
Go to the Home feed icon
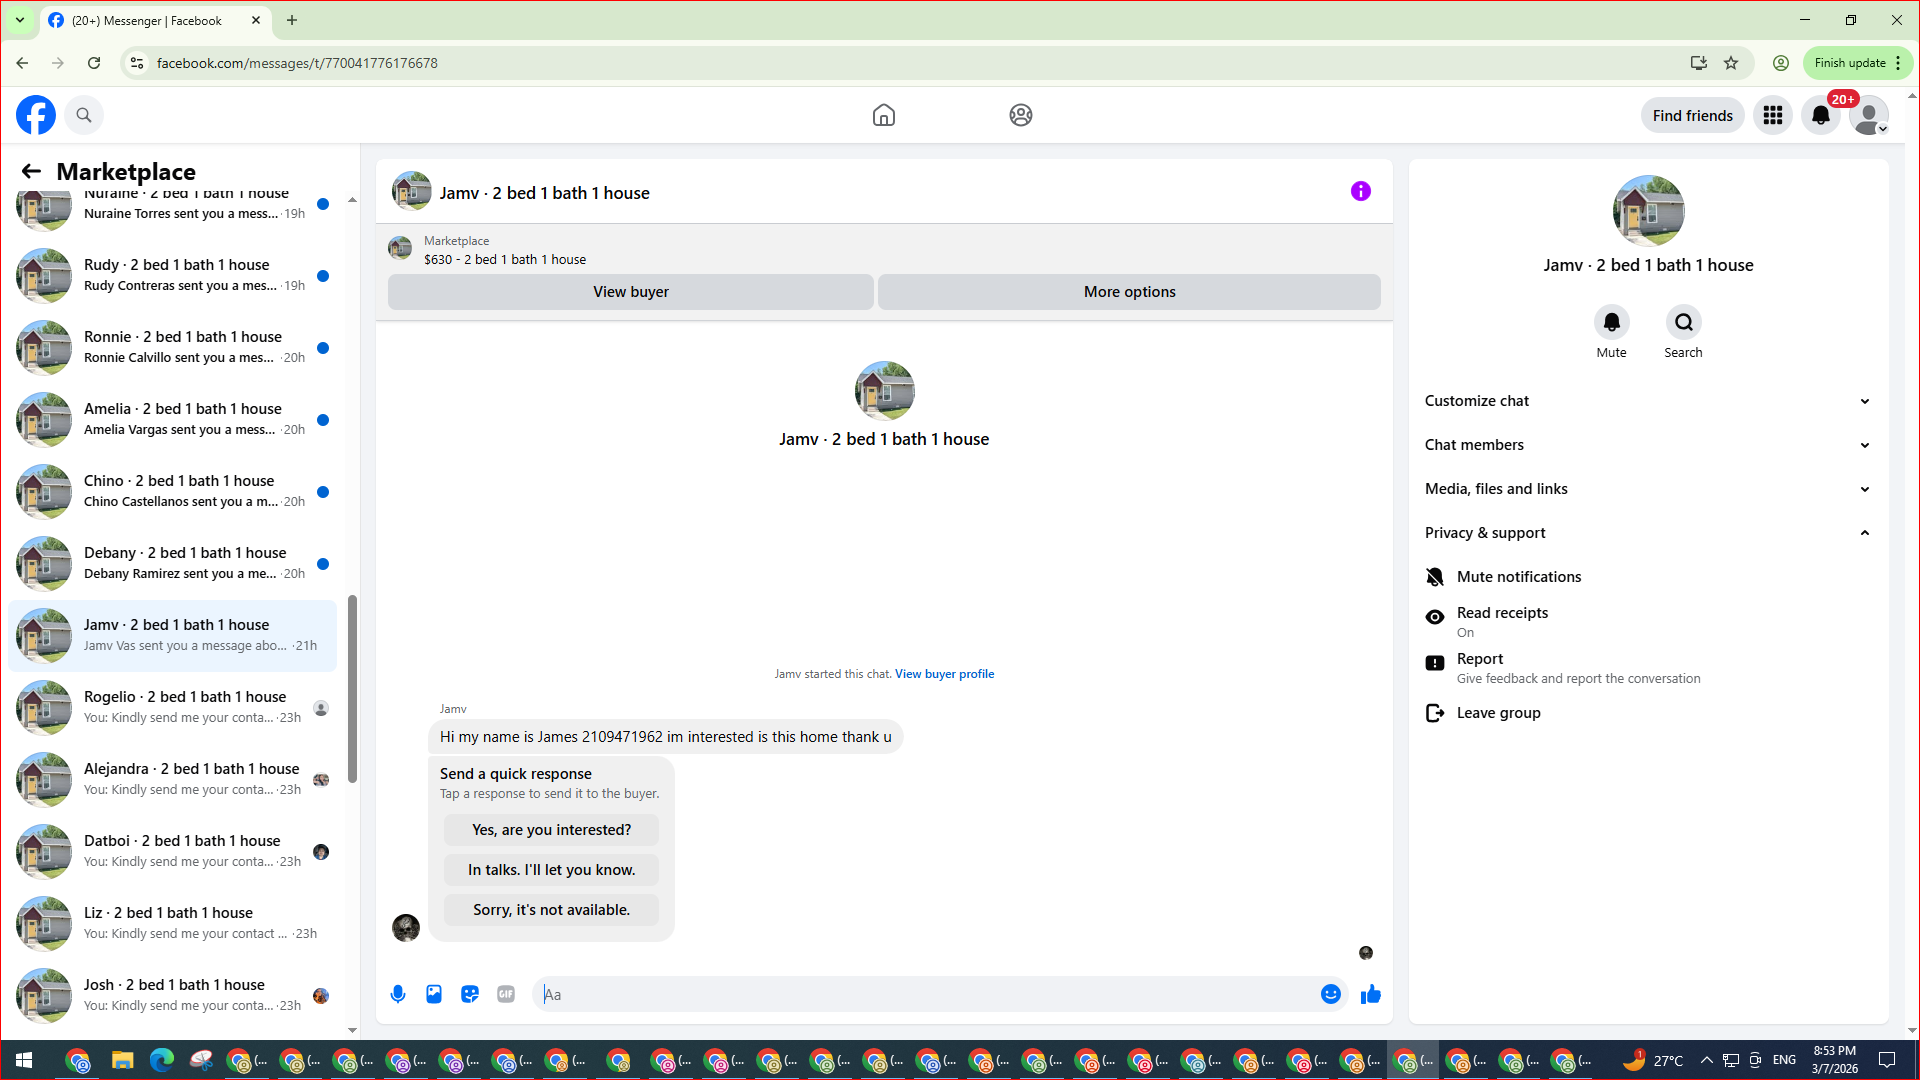(884, 115)
